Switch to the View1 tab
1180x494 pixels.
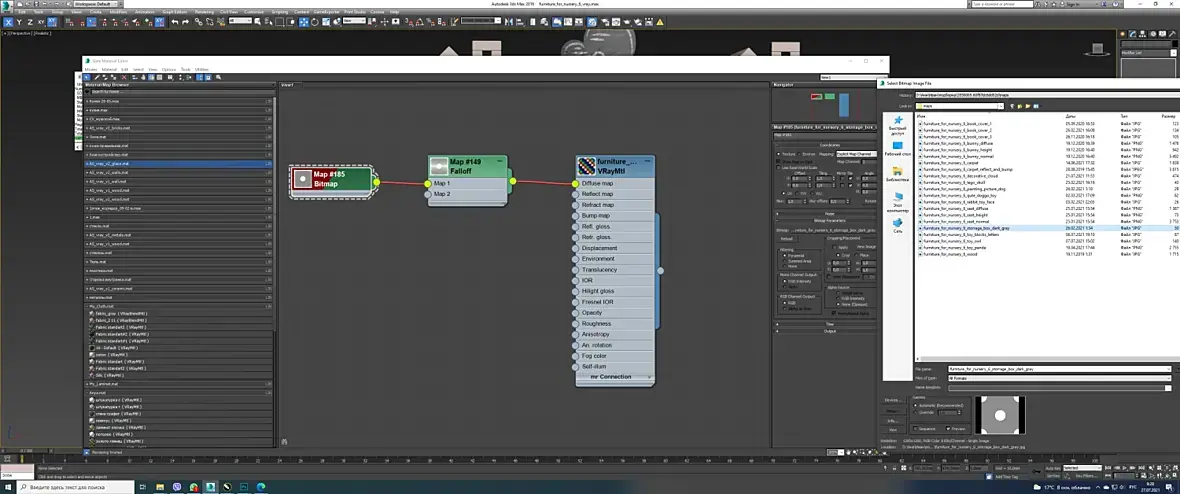(x=288, y=85)
